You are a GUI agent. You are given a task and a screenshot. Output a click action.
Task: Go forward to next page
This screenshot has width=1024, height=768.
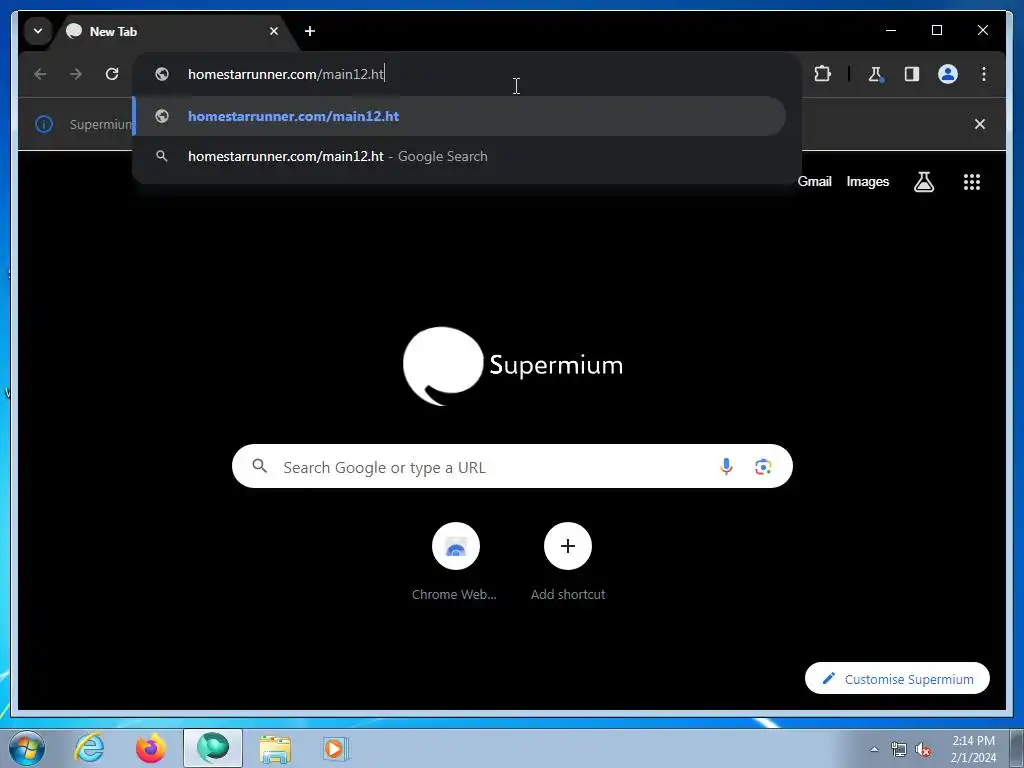(76, 74)
